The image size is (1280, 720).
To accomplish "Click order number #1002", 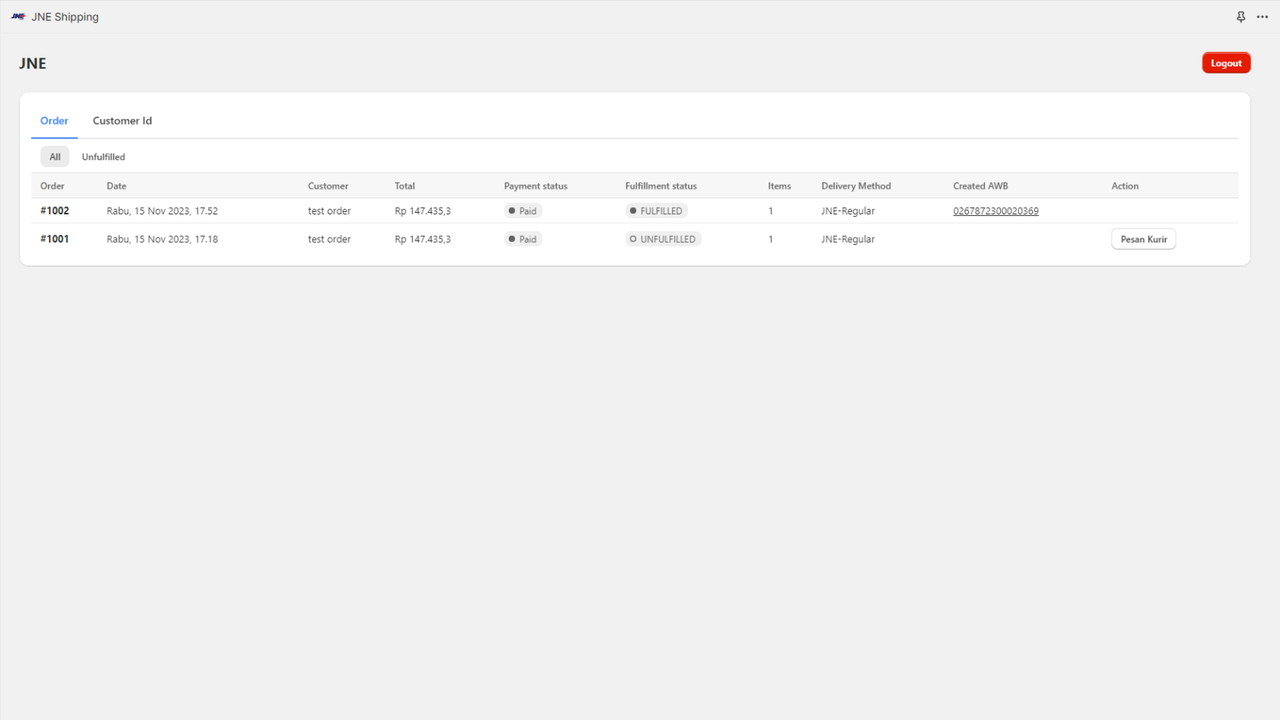I will [x=54, y=211].
